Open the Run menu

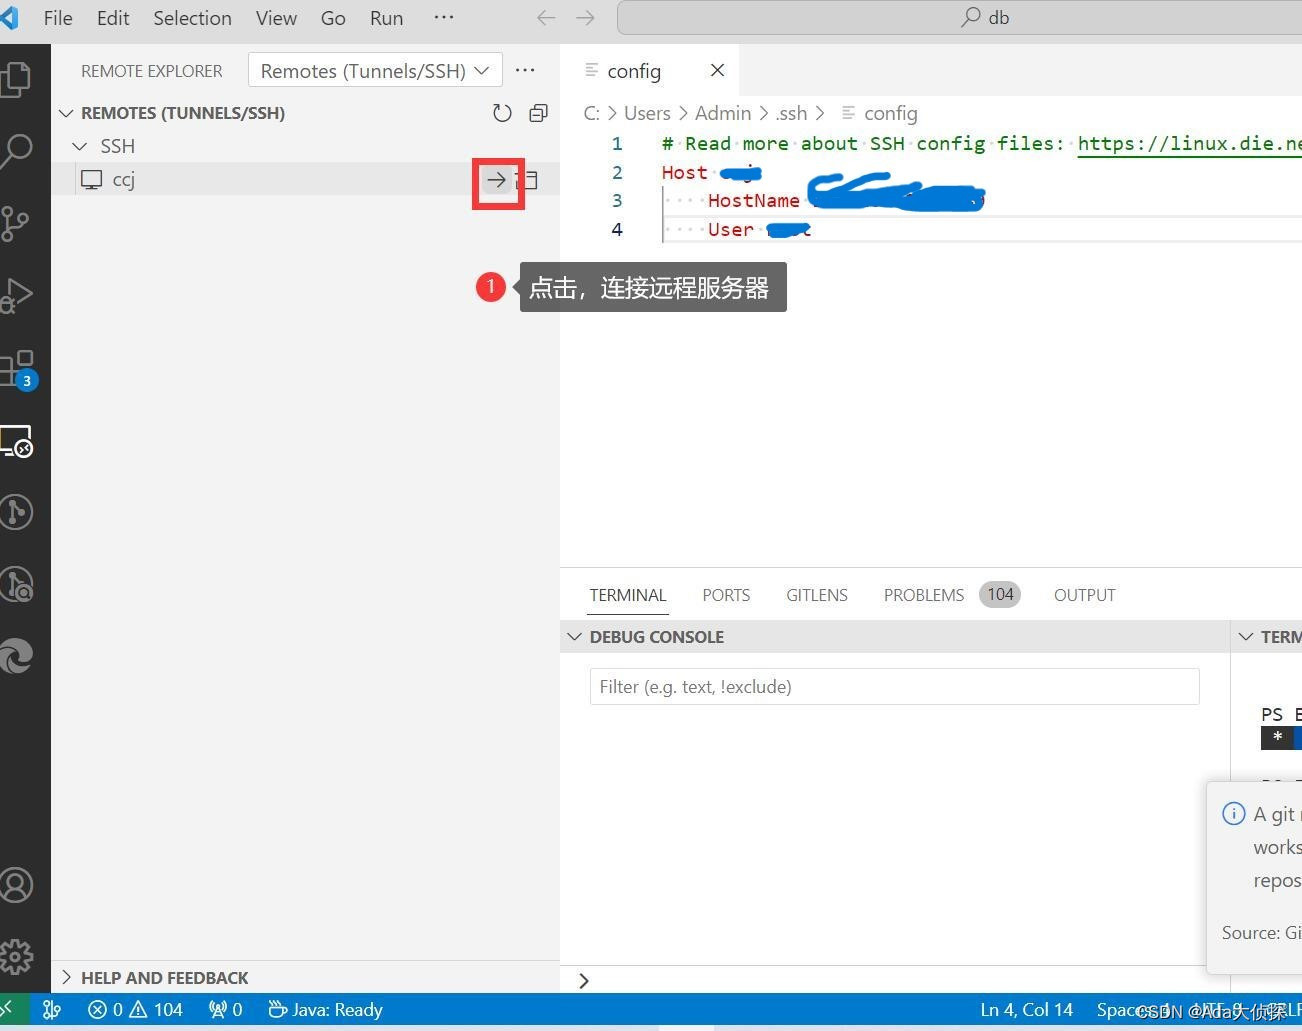click(386, 18)
